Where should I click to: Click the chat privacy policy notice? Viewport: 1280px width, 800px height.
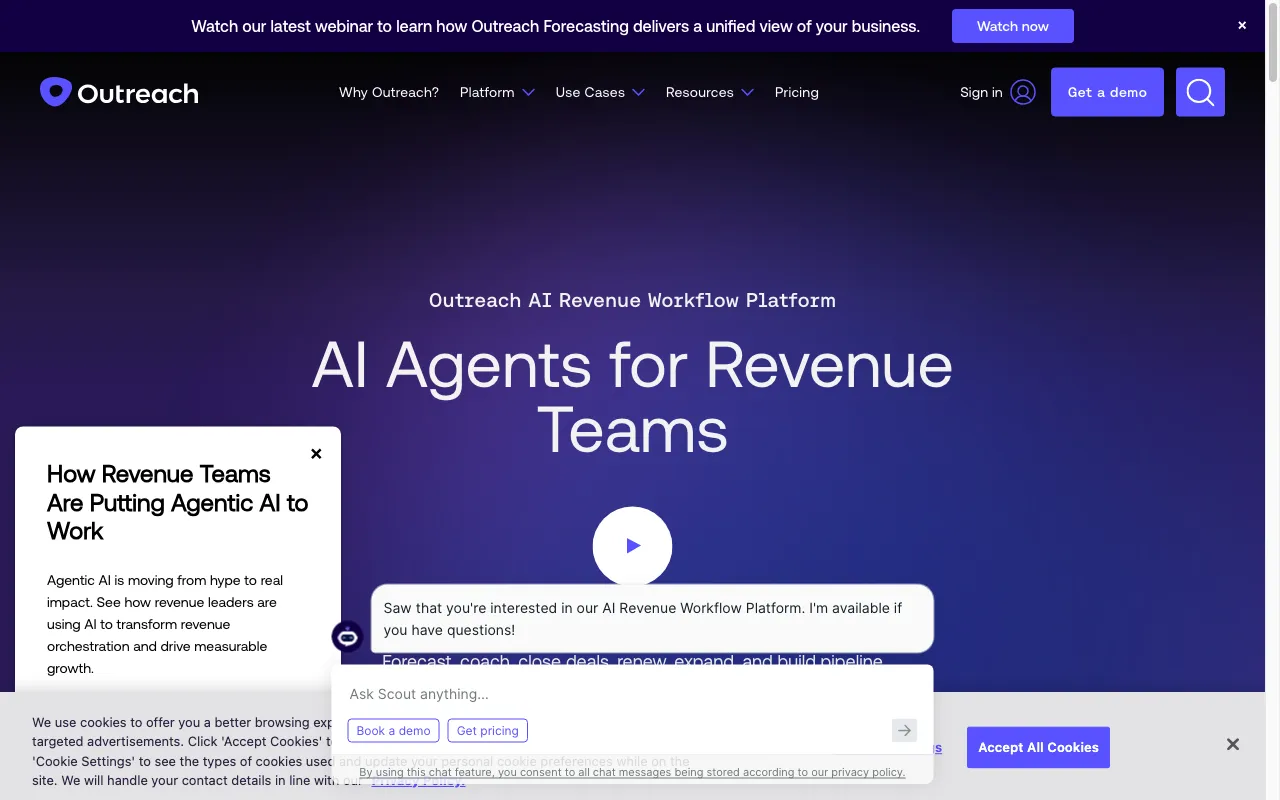[x=632, y=772]
